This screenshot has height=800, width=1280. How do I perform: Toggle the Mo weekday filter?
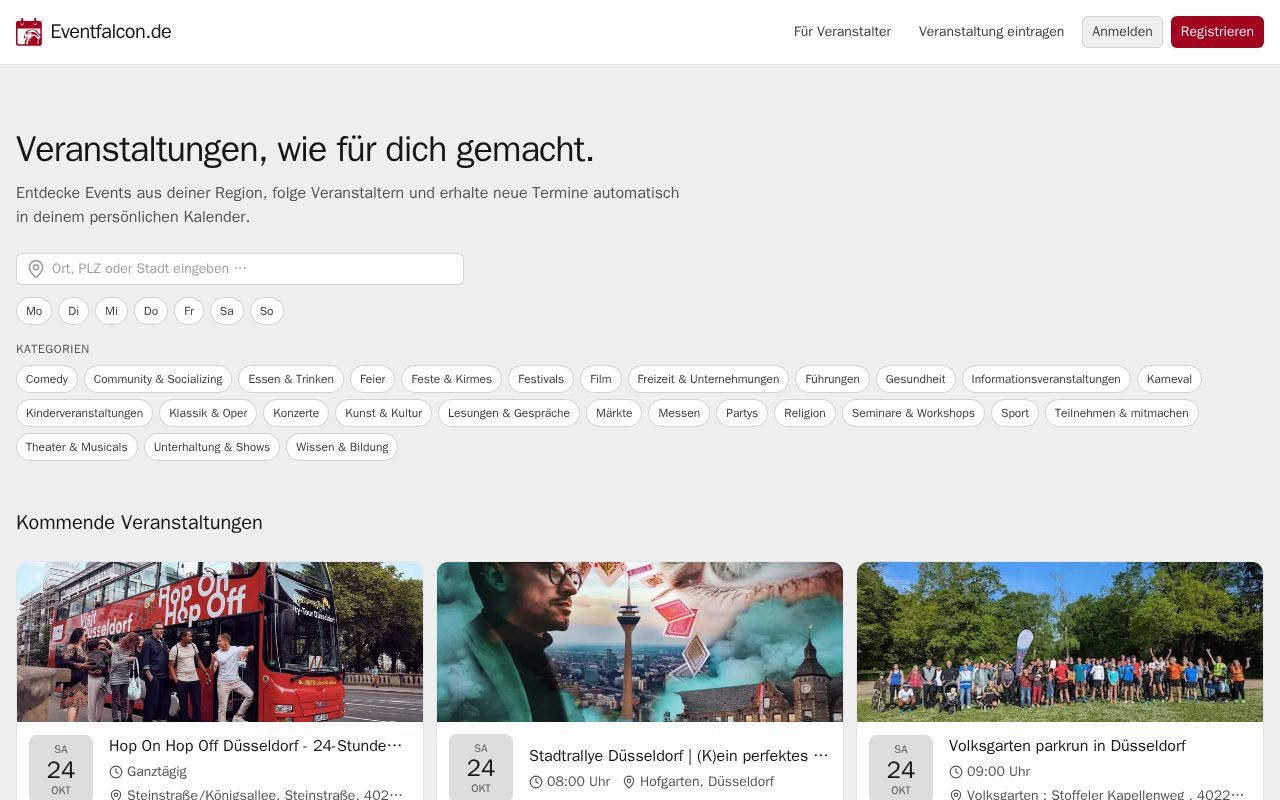tap(34, 311)
